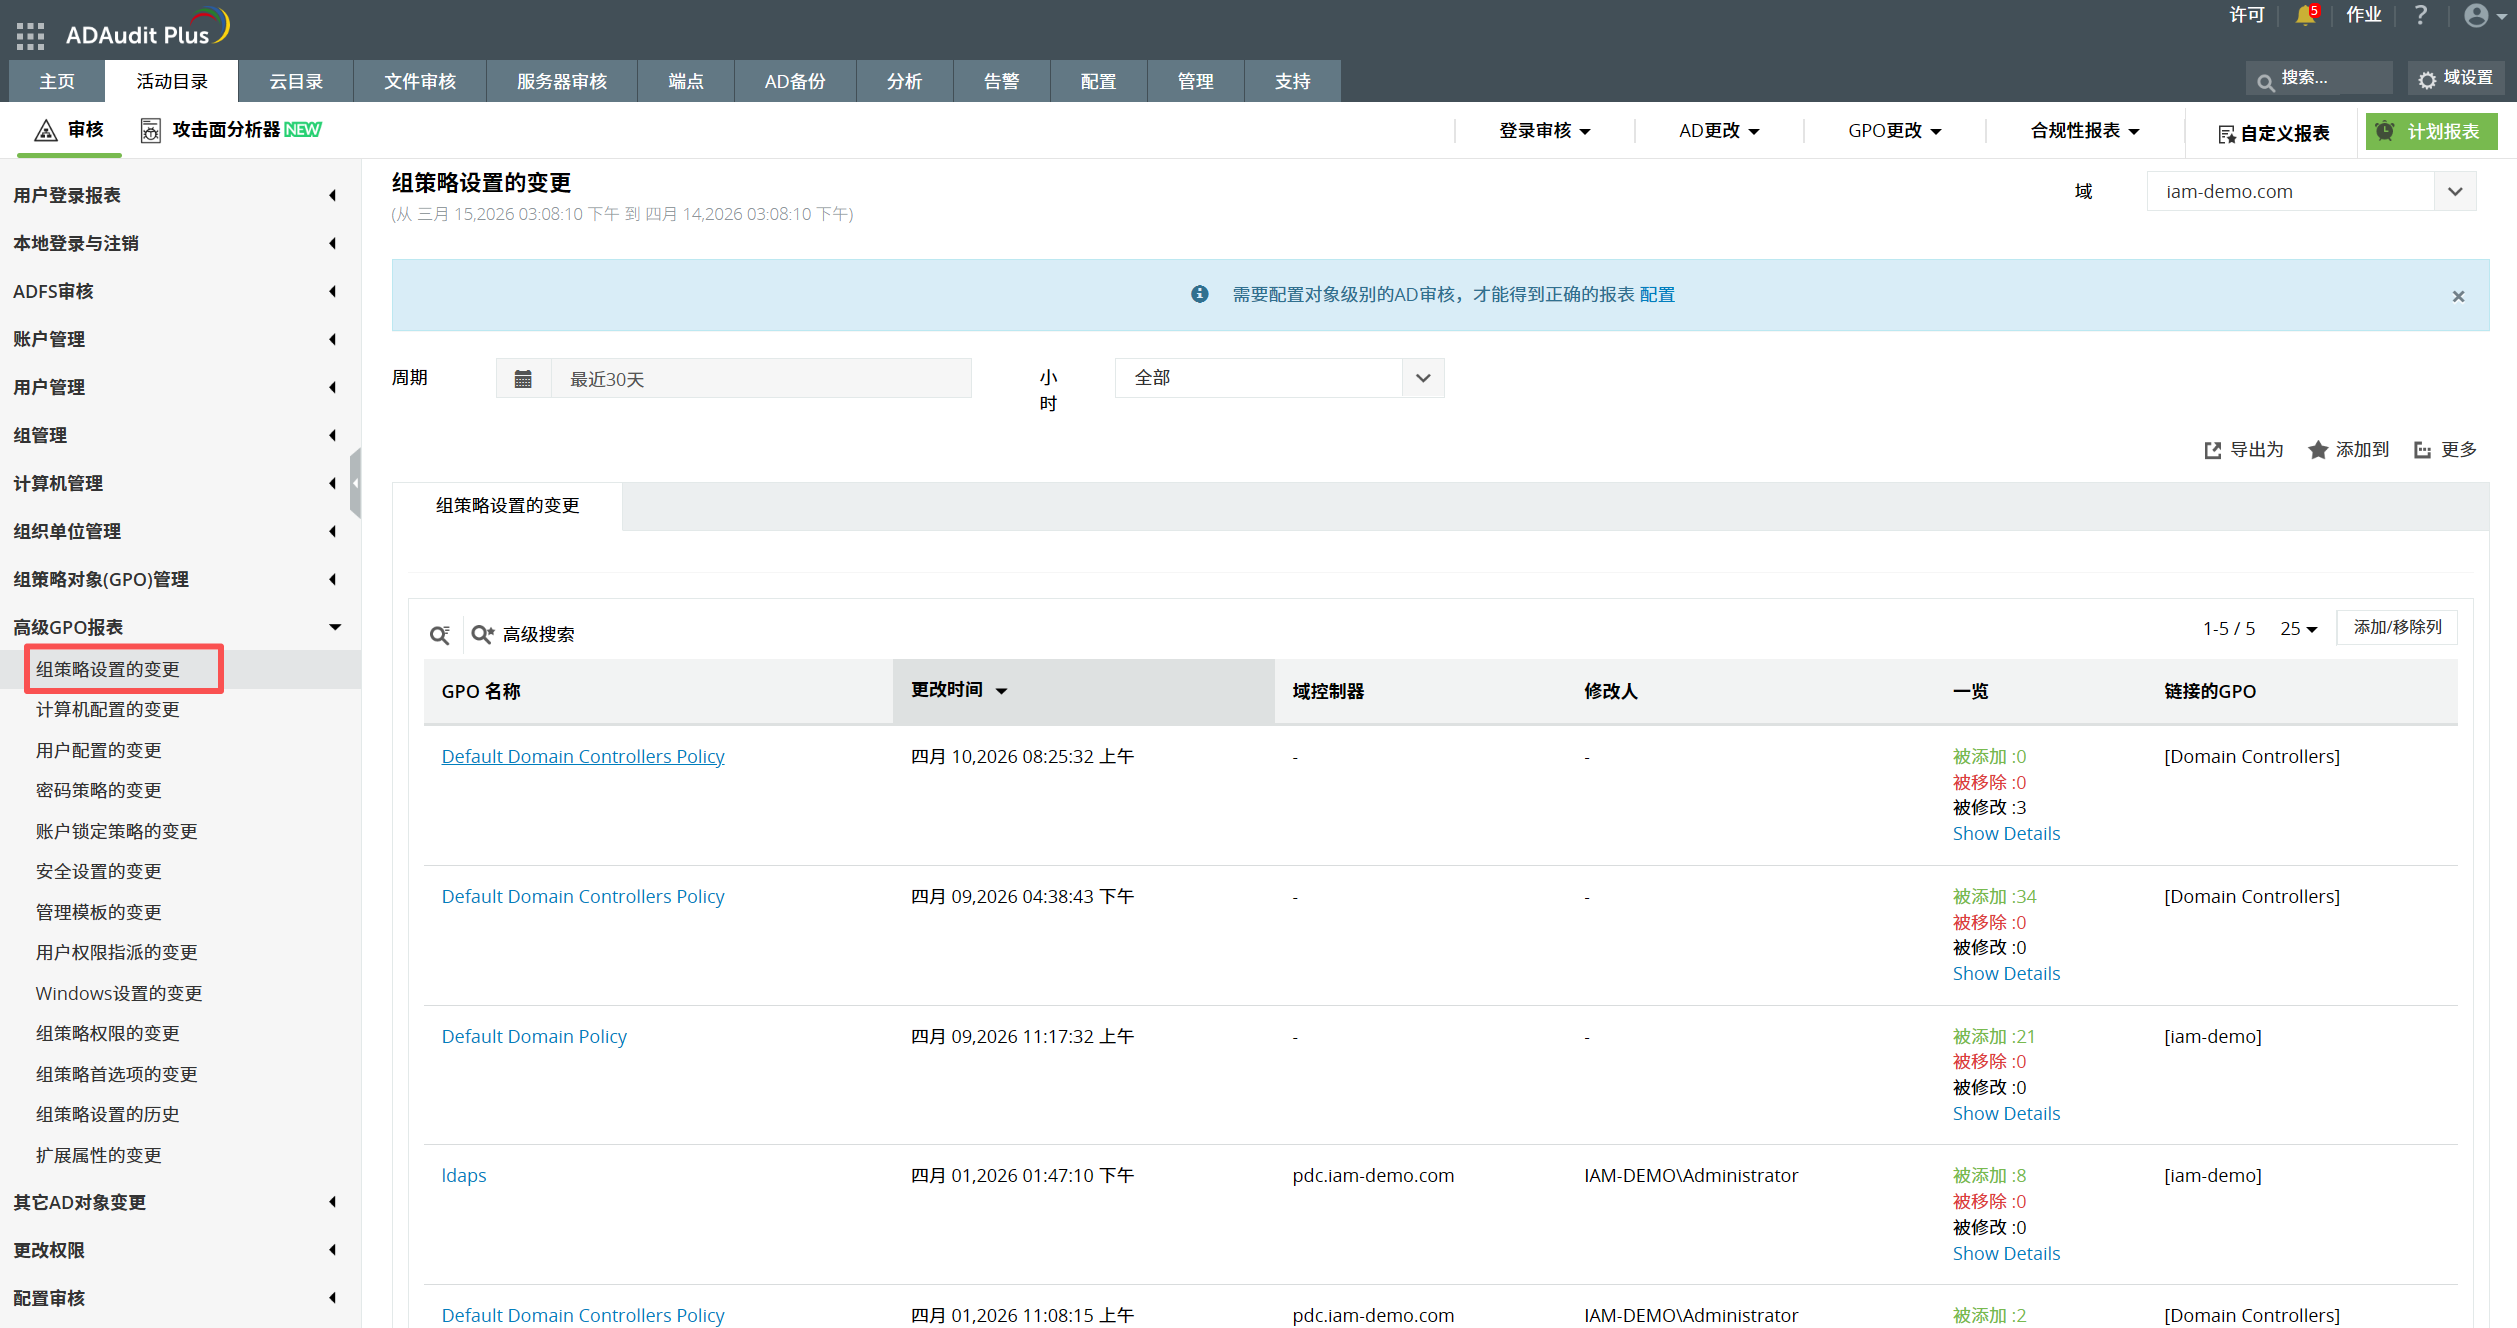Click the quick table search magnifier icon

click(x=440, y=634)
